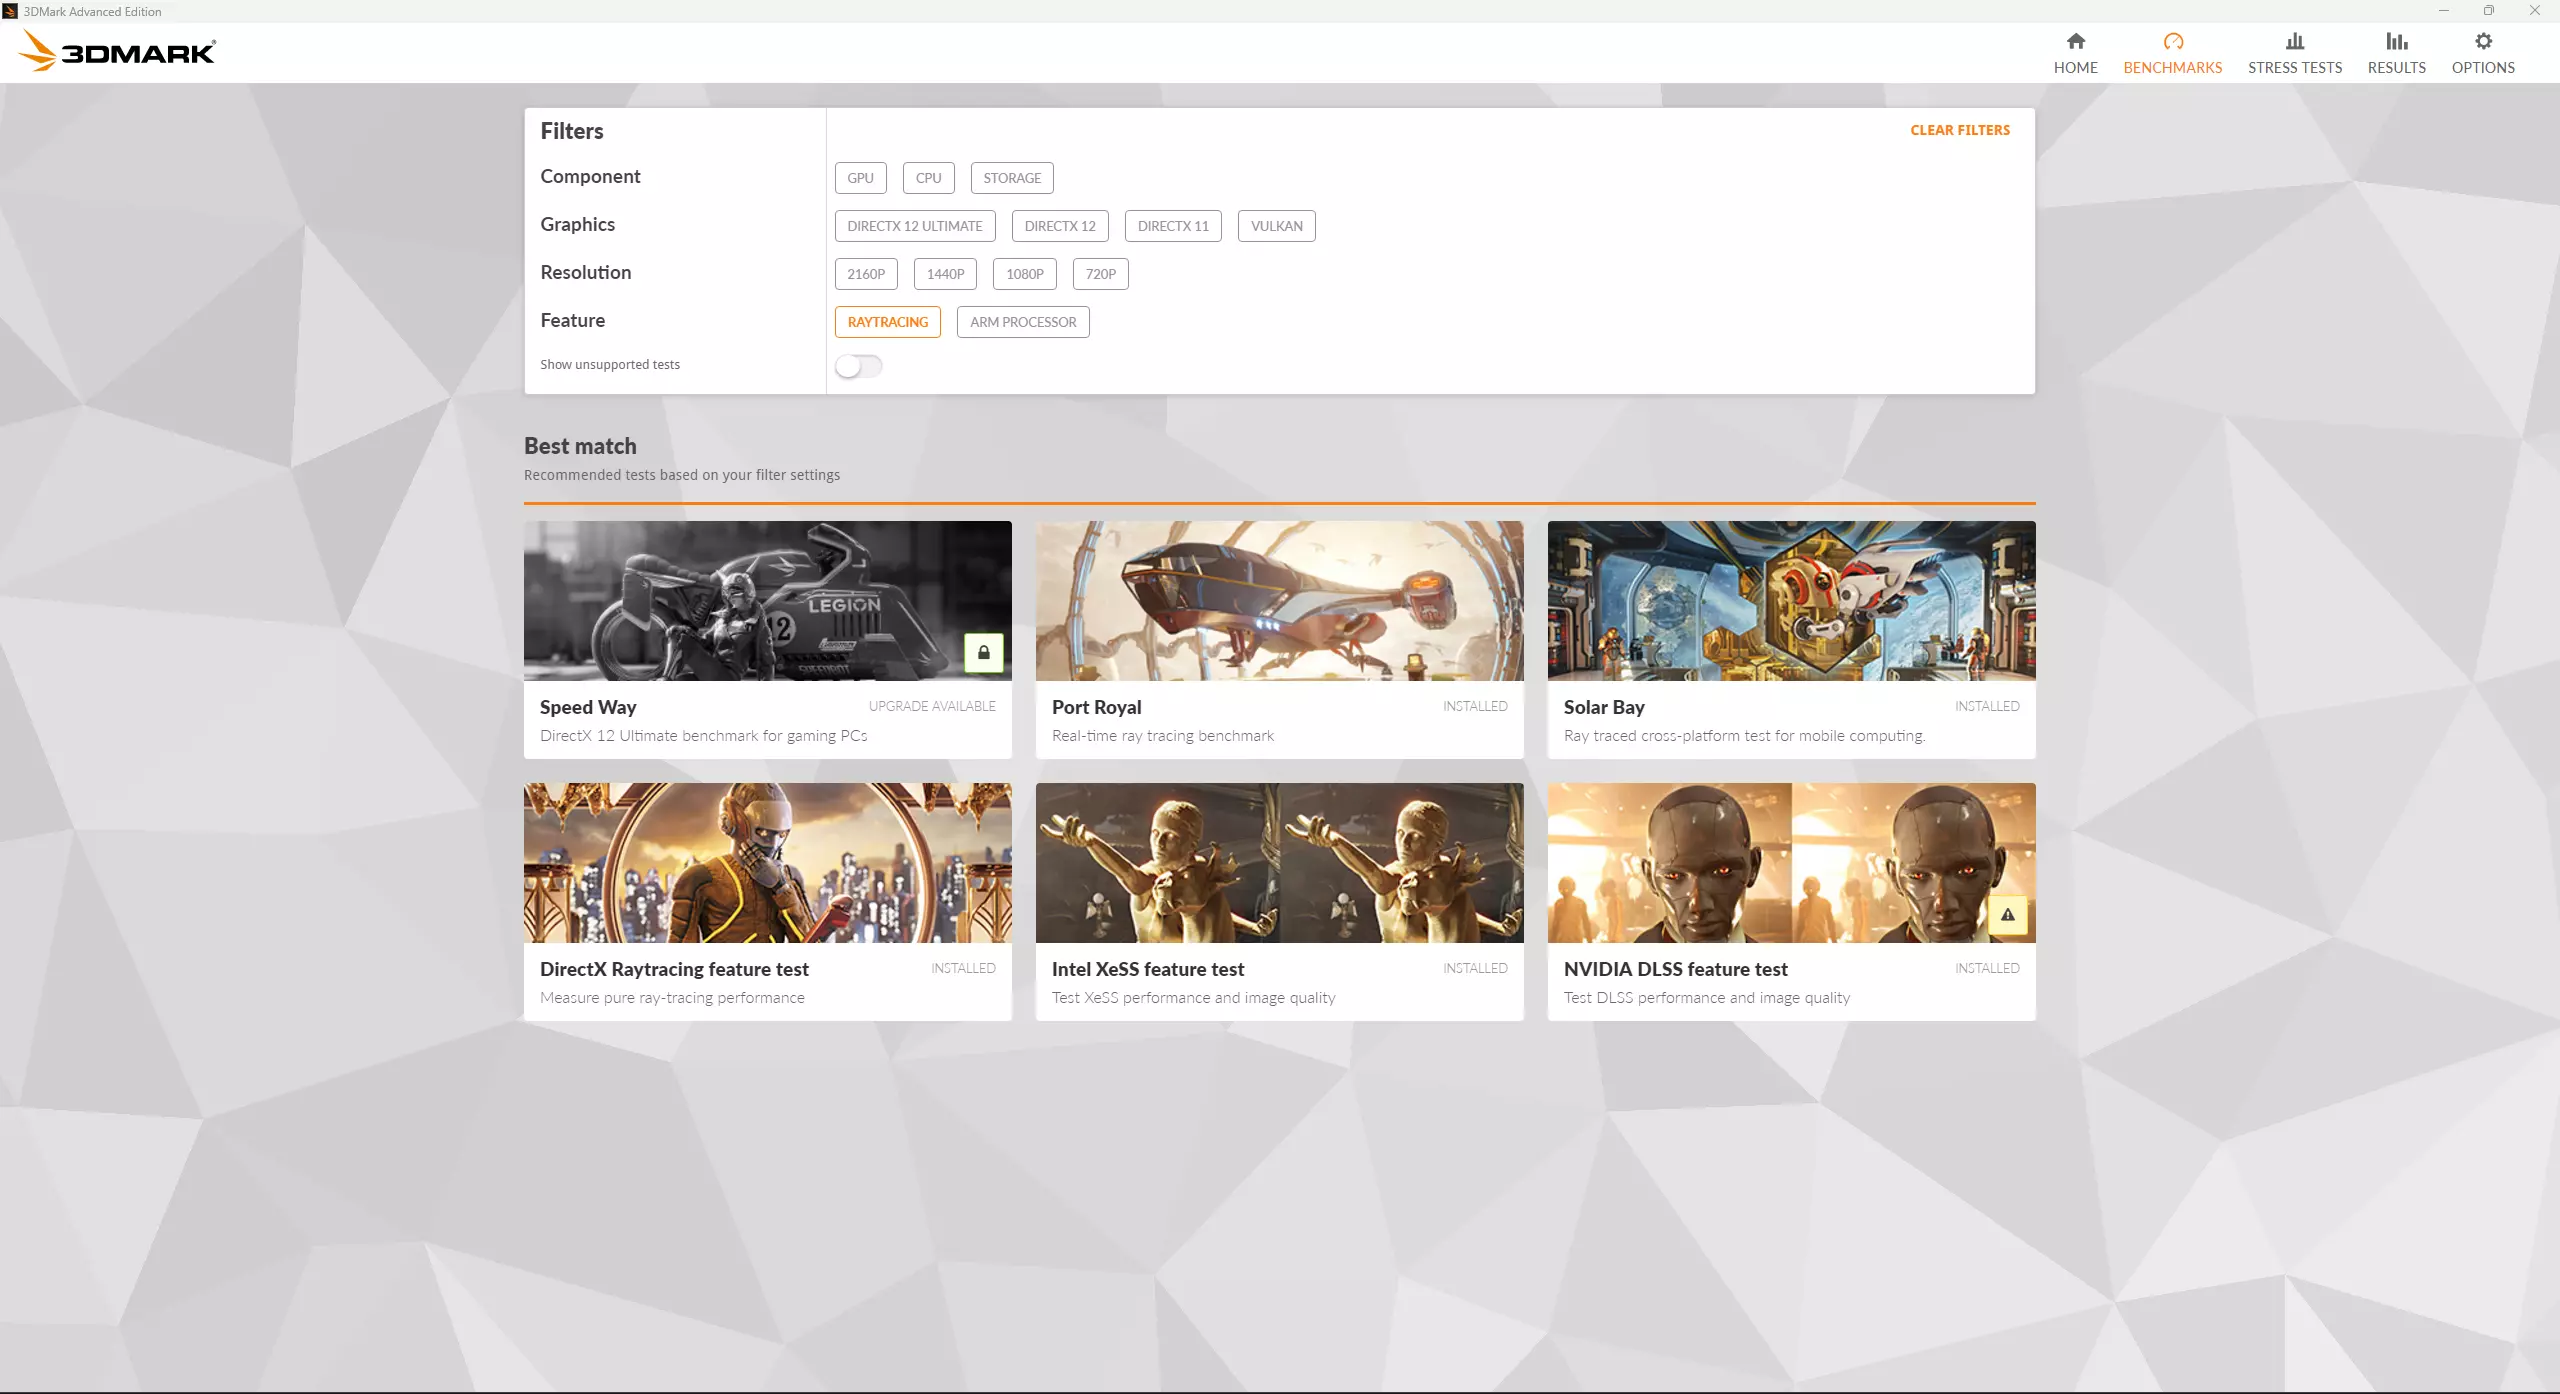The image size is (2560, 1394).
Task: Click the Solar Bay title
Action: [1604, 707]
